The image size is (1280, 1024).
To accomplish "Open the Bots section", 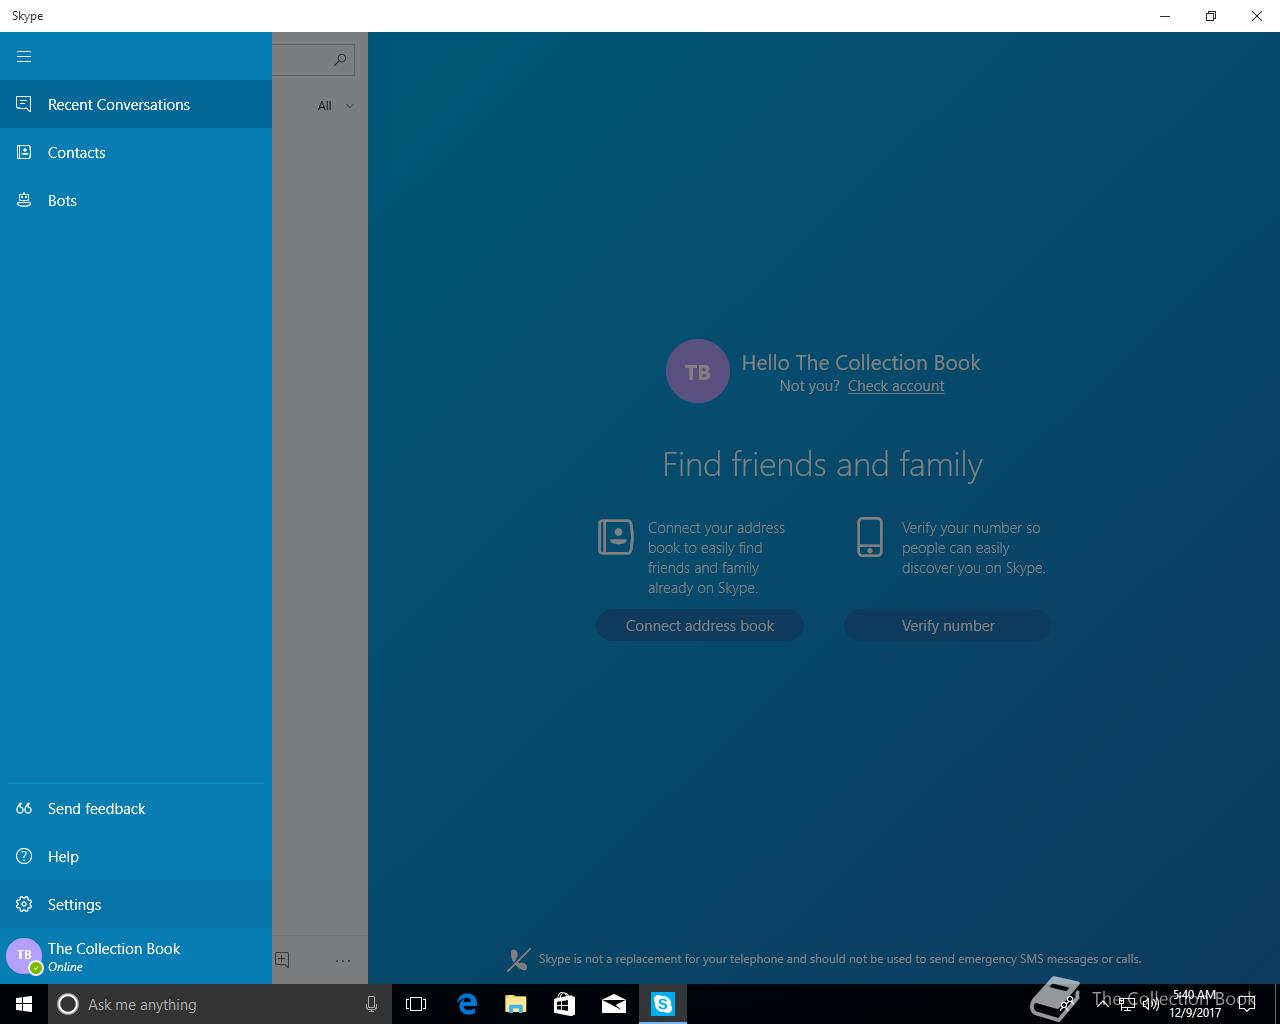I will pyautogui.click(x=136, y=200).
